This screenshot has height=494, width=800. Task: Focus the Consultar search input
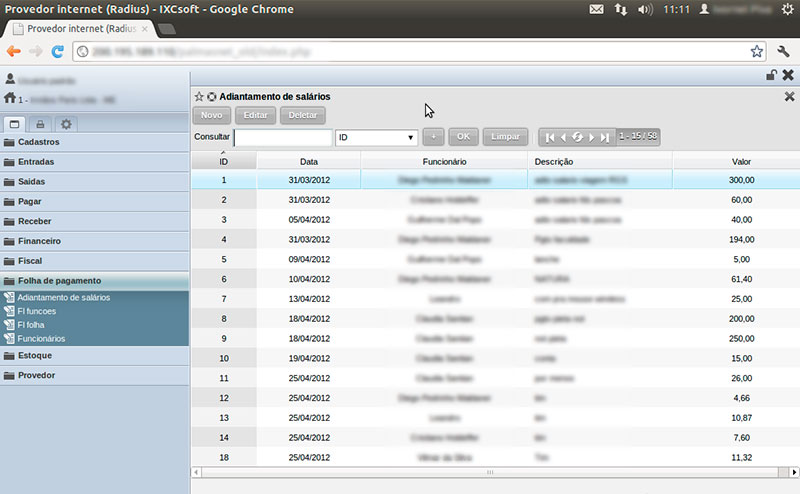pos(283,137)
